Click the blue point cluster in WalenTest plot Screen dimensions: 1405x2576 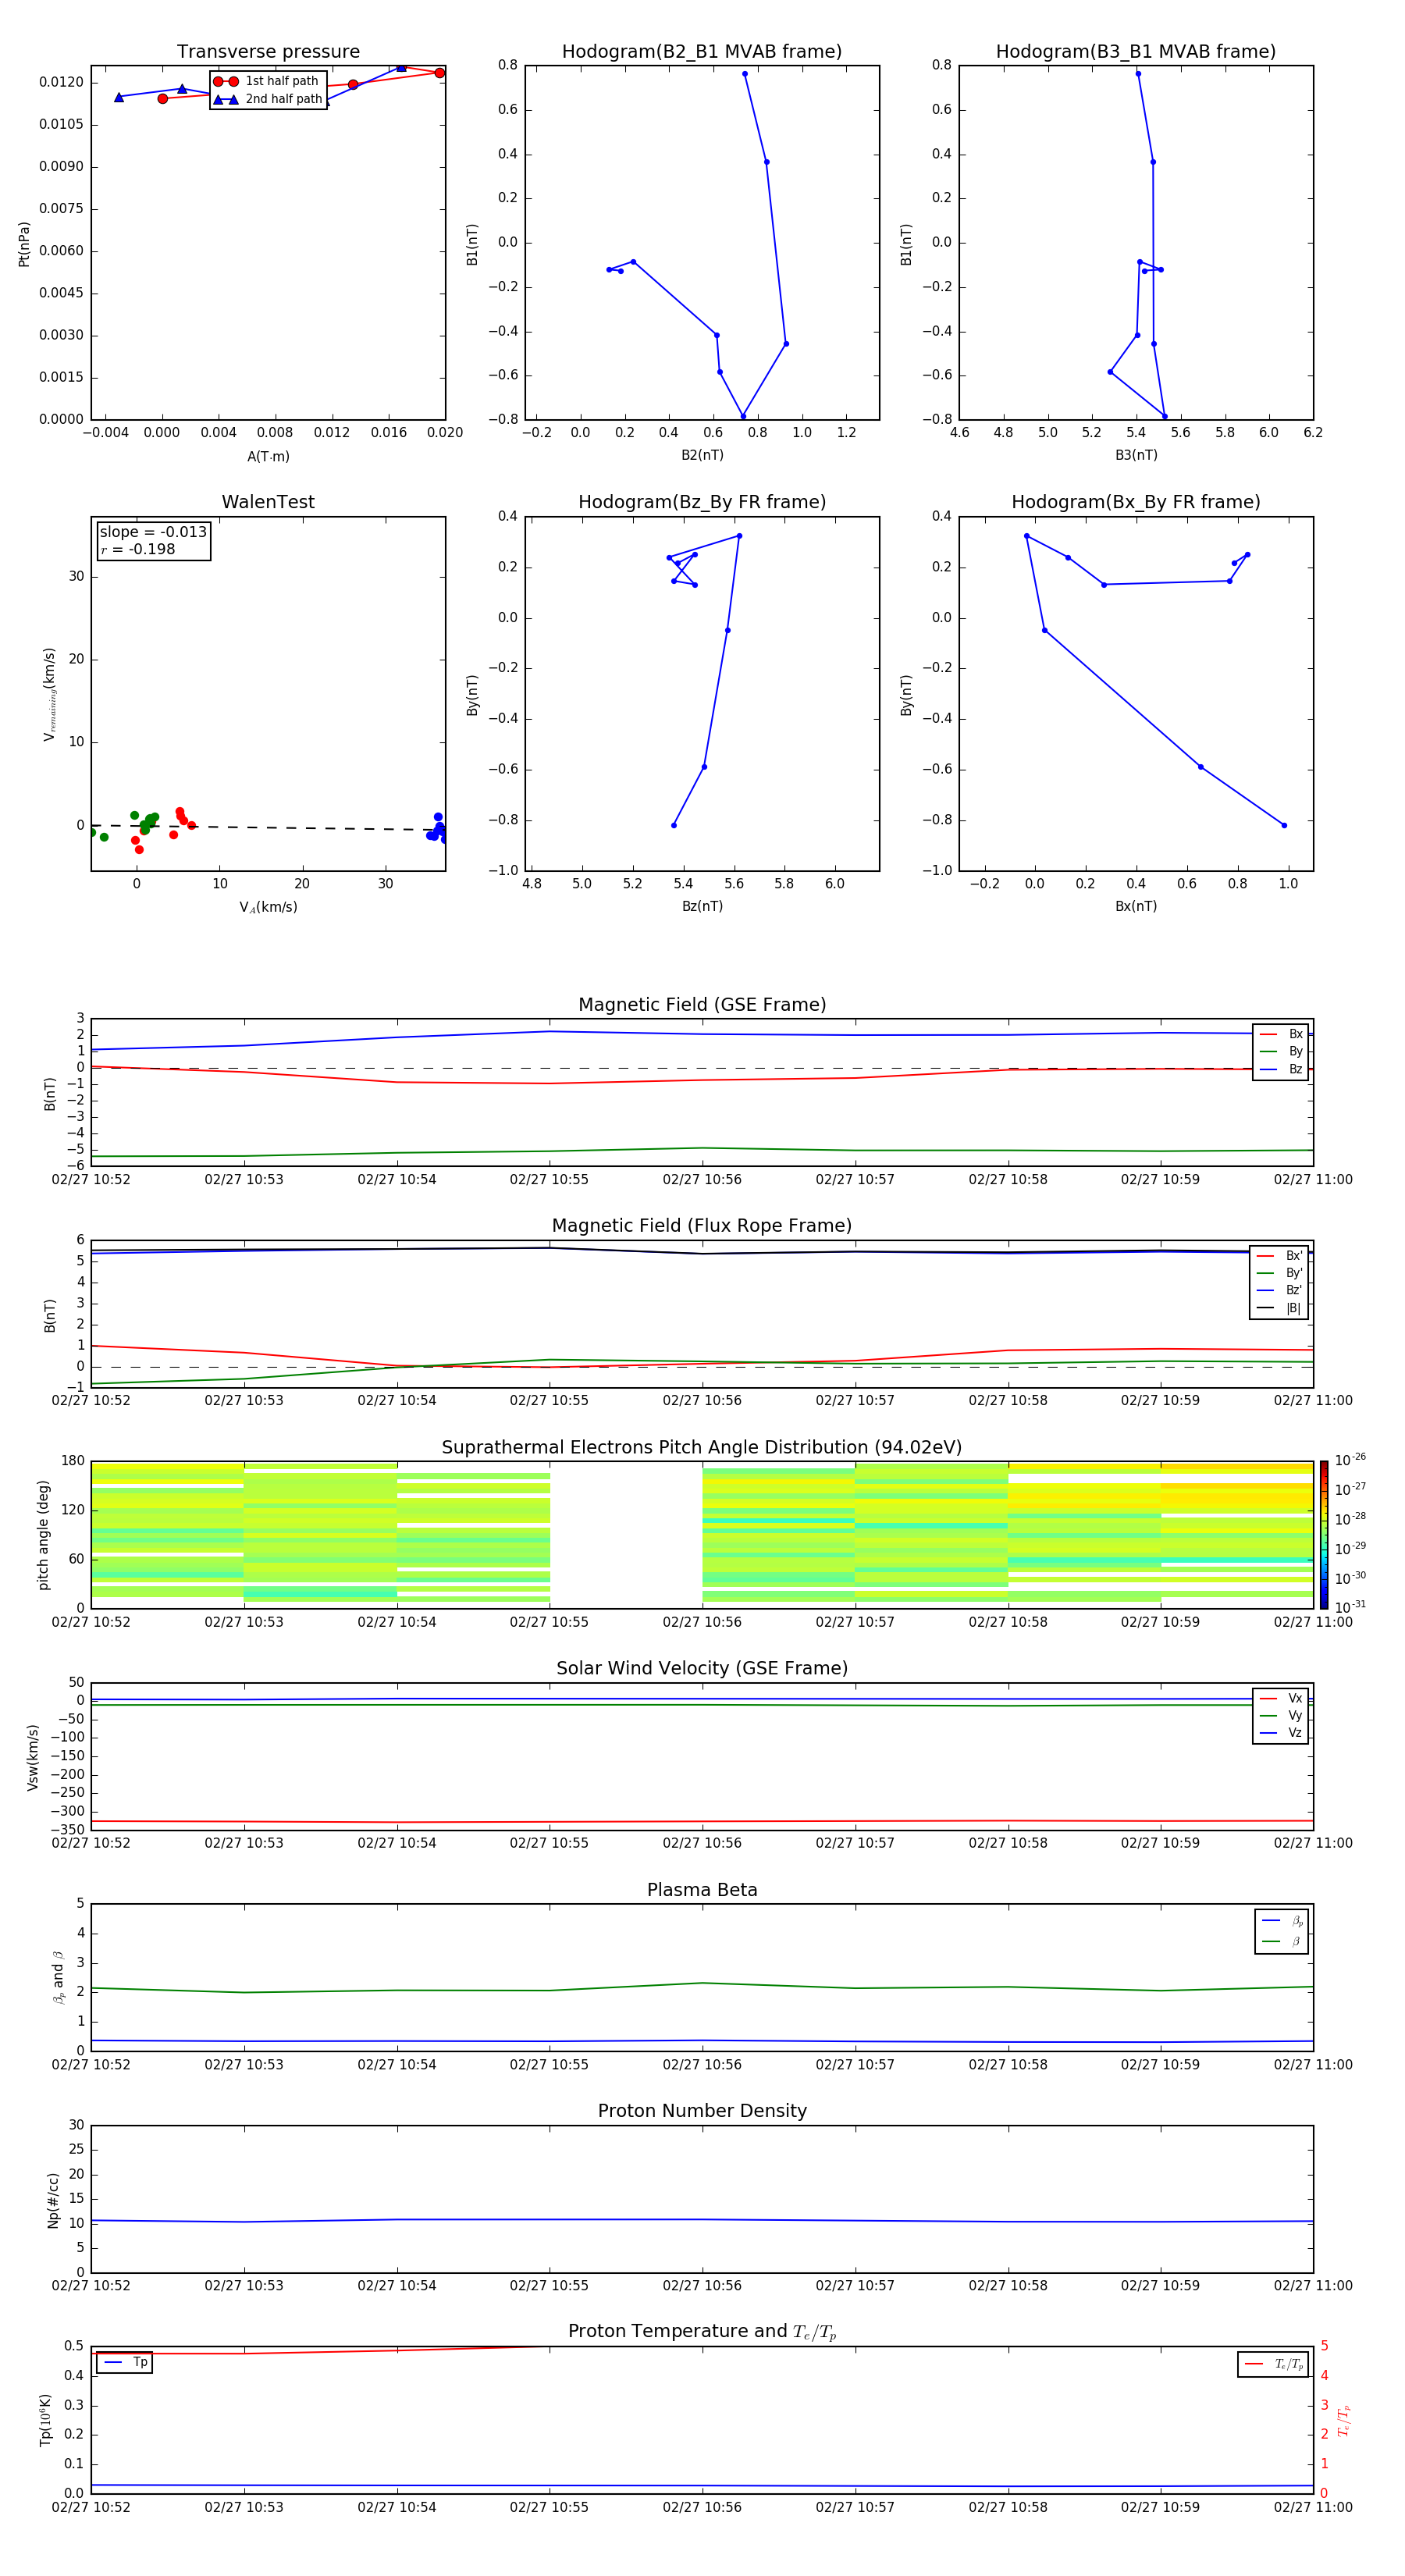pos(437,829)
